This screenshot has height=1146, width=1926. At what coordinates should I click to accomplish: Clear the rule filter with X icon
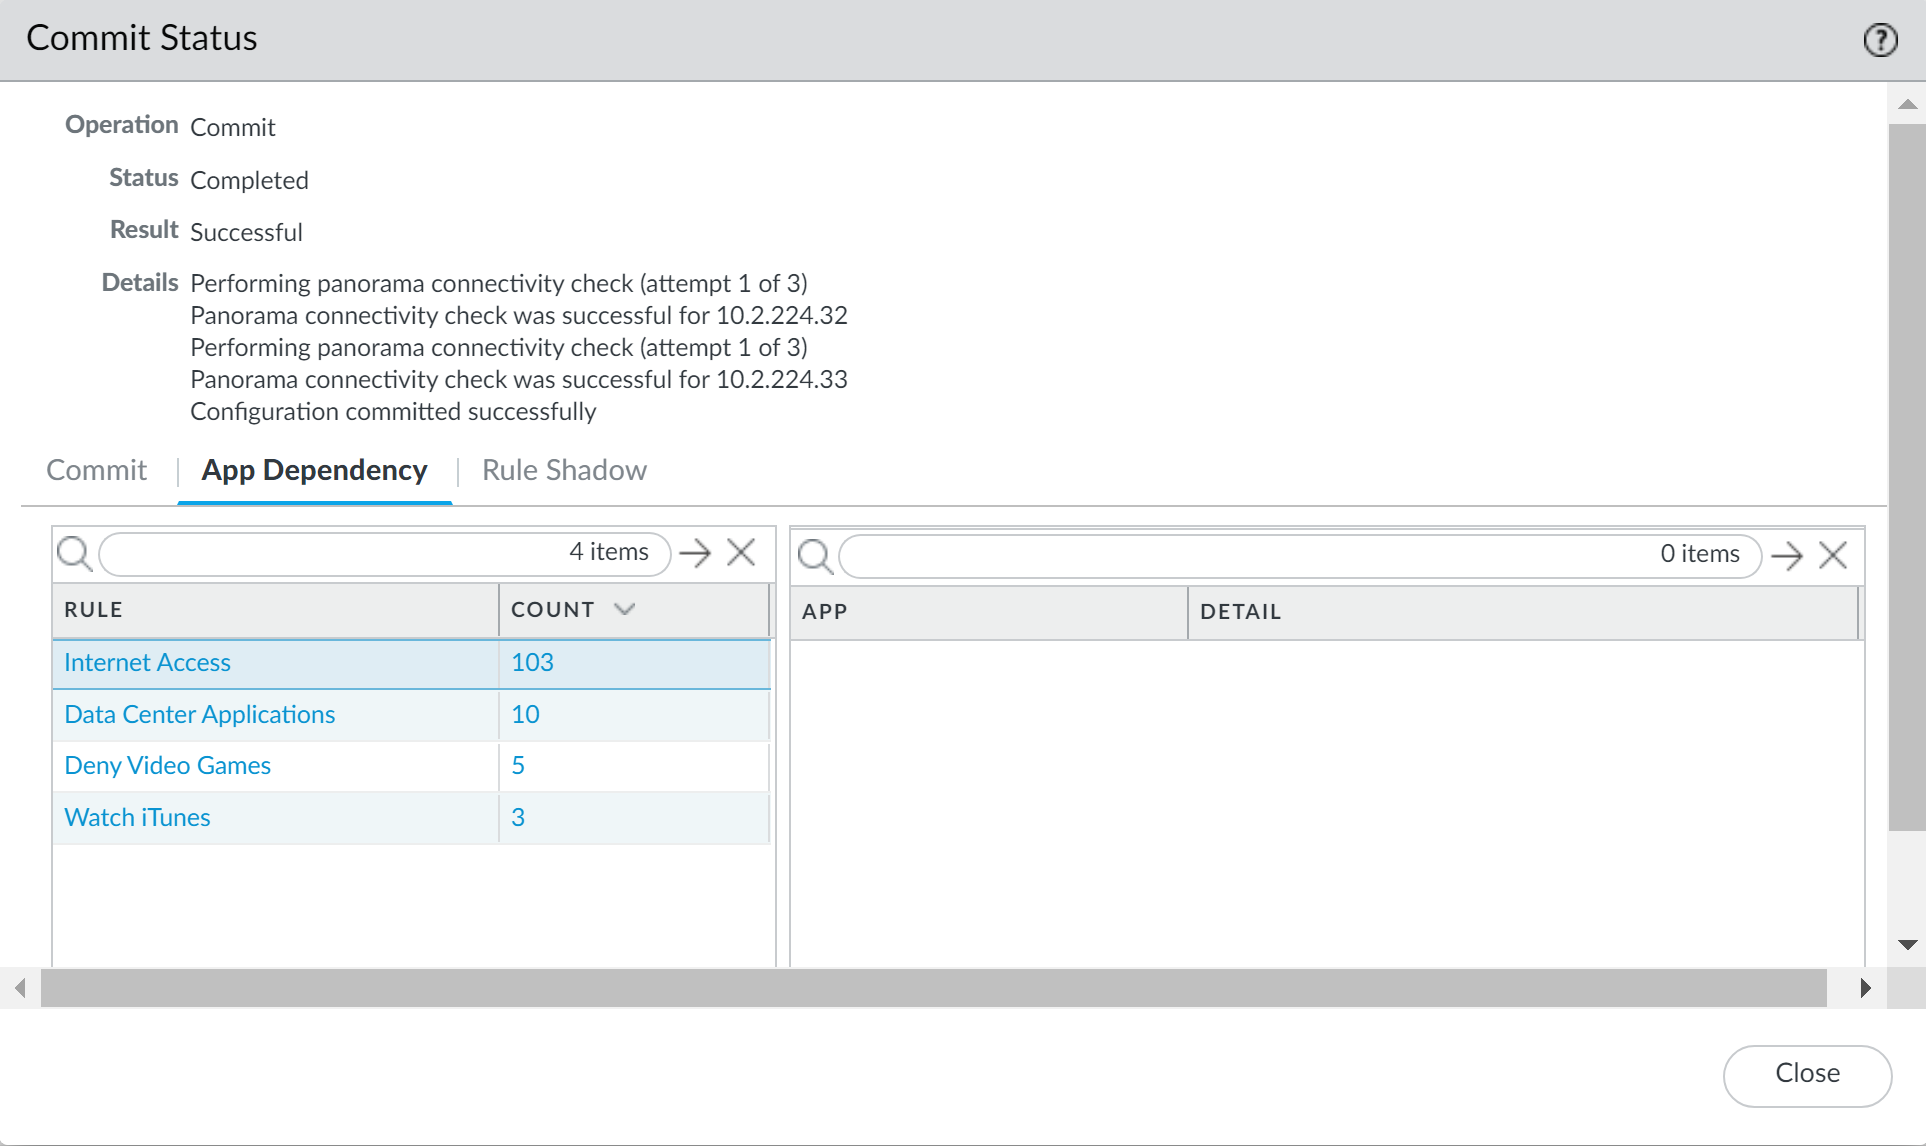coord(741,553)
